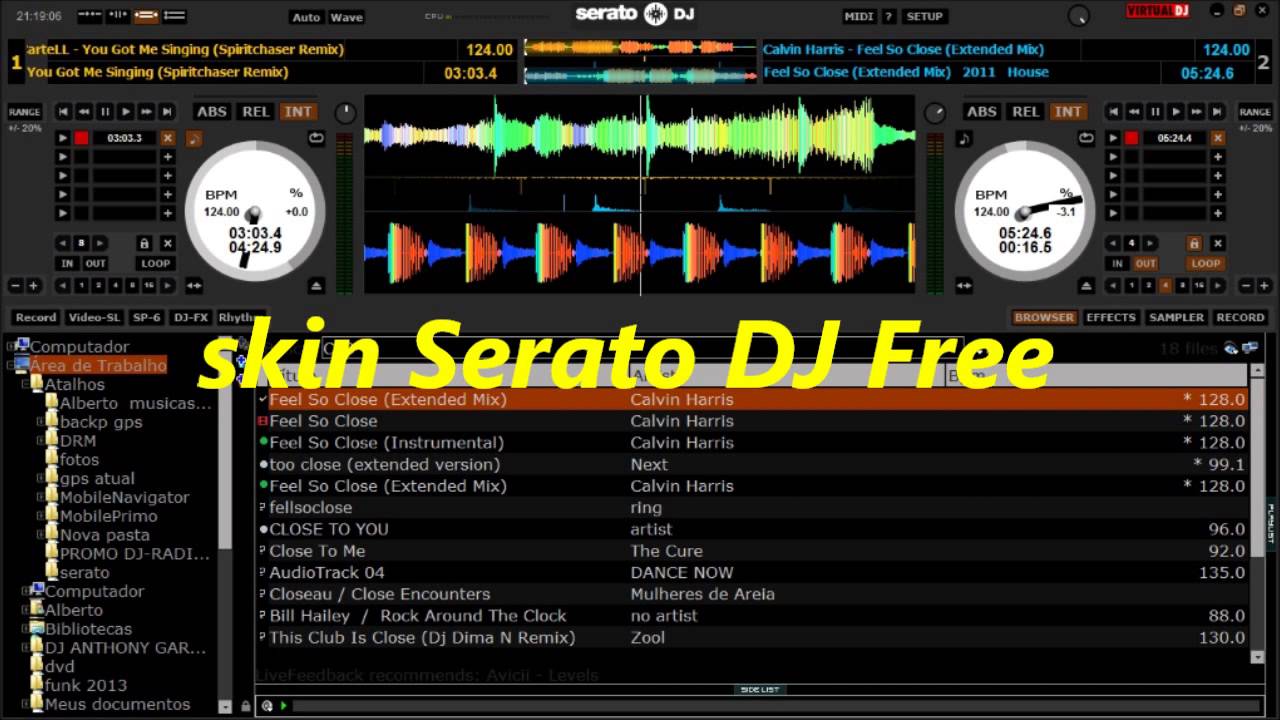Collapse the Área de Trabalho folder
The height and width of the screenshot is (720, 1280).
pos(11,366)
